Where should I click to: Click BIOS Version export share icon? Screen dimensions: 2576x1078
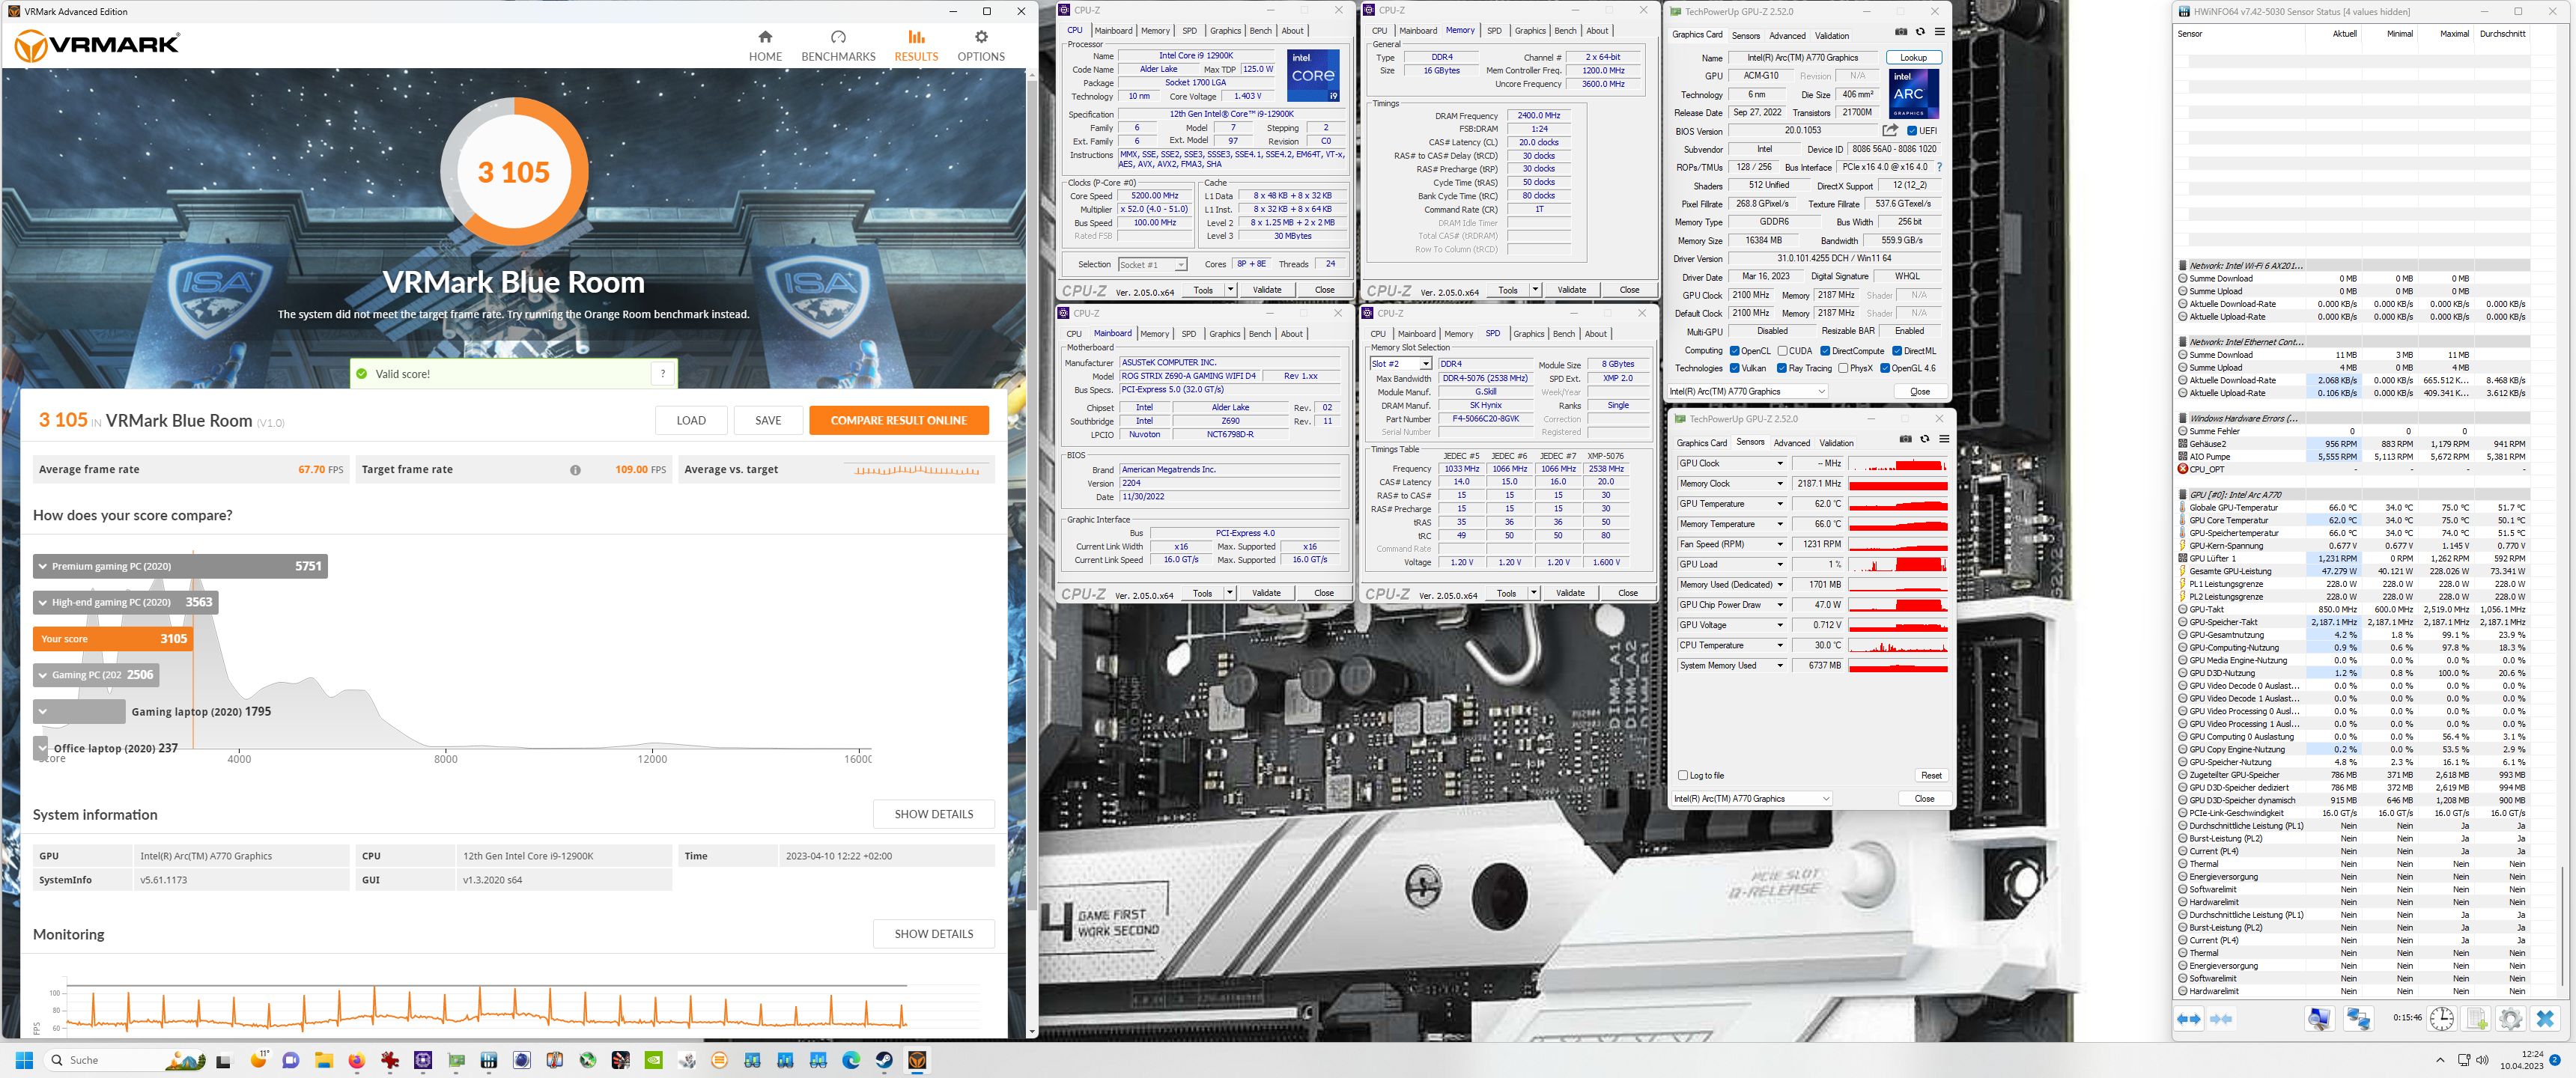coord(1890,130)
